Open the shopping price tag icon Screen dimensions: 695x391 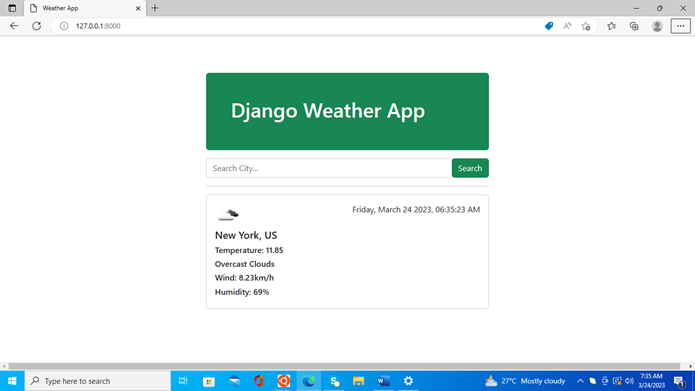(x=549, y=26)
